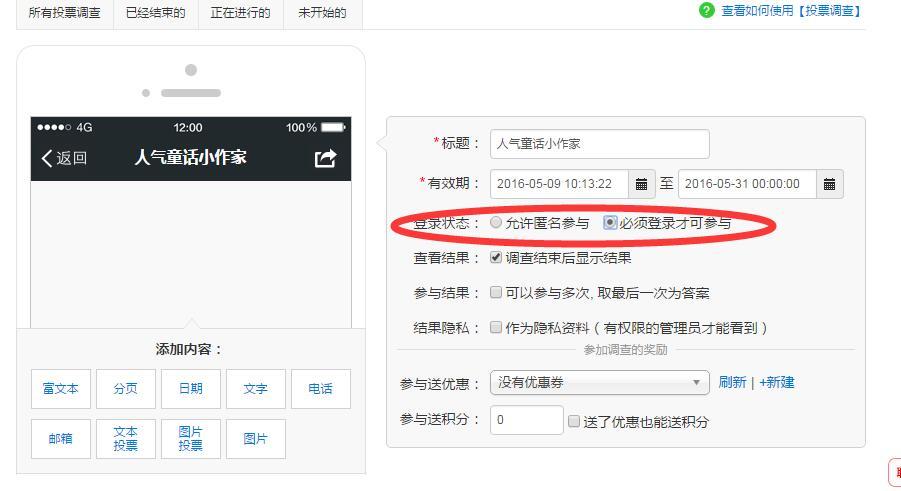Click the end date field 2016-05-31
Viewport: 901px width, 491px height.
[x=747, y=184]
